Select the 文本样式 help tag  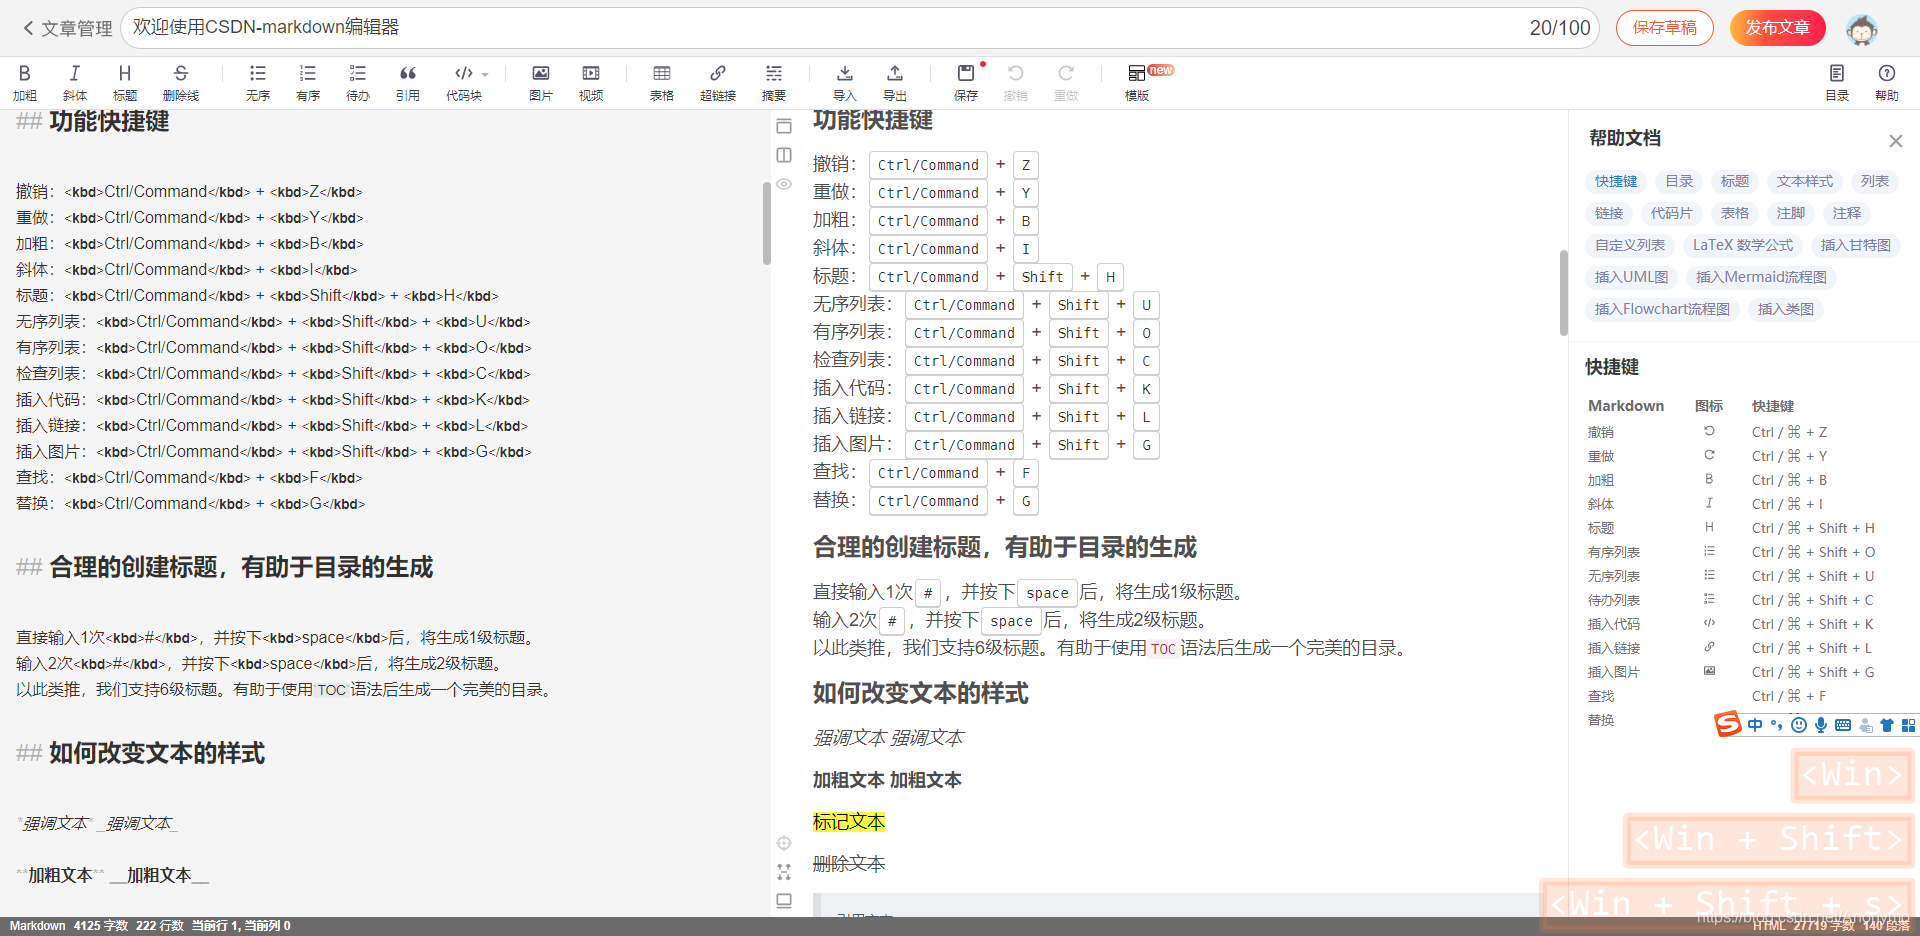tap(1805, 181)
